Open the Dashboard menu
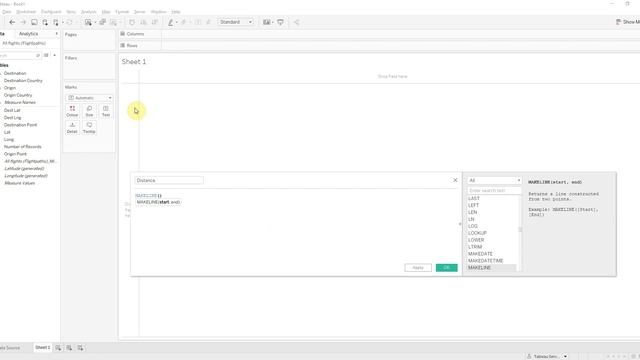 [x=51, y=12]
